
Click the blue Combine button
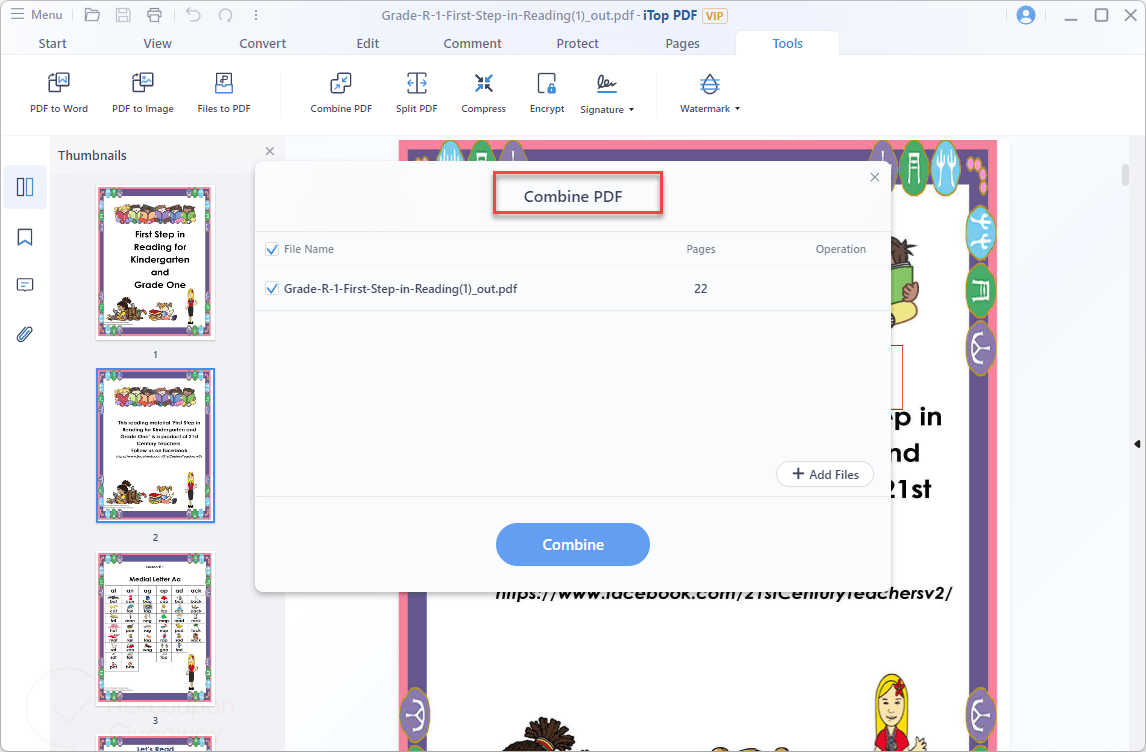coord(572,544)
